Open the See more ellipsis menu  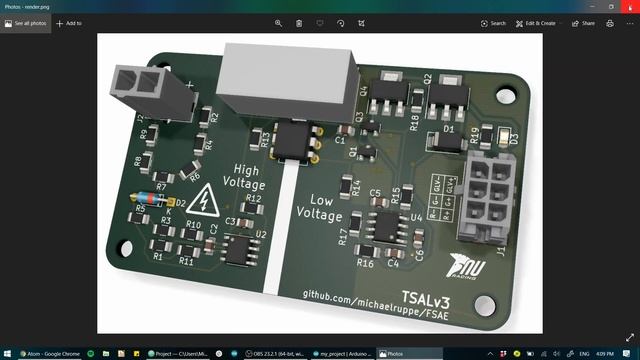(630, 23)
